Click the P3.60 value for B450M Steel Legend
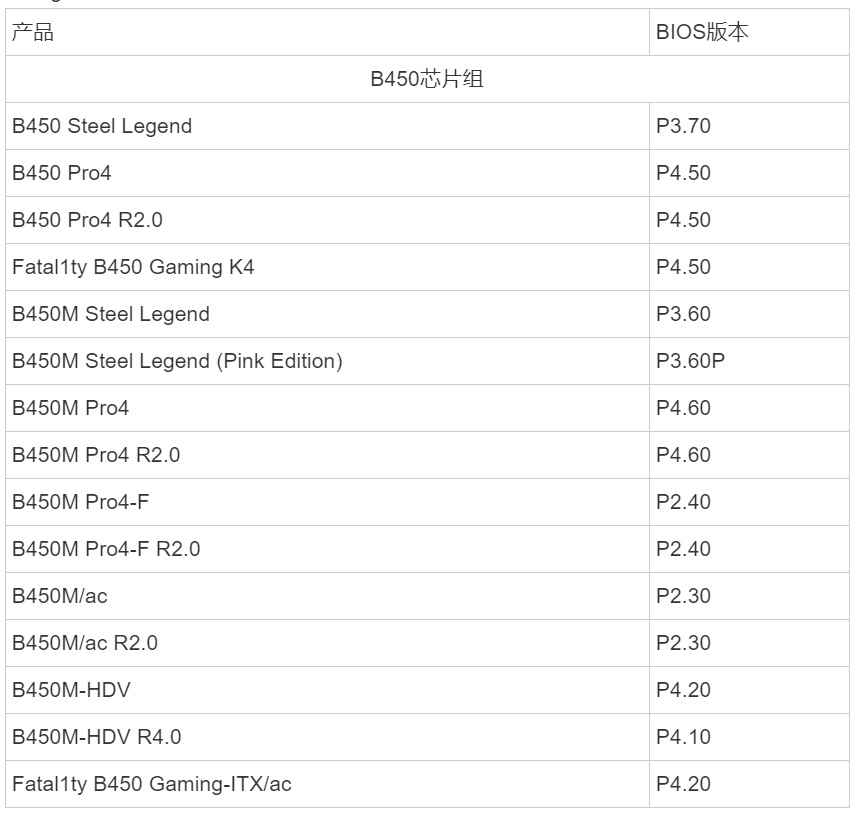This screenshot has height=819, width=856. (x=683, y=314)
